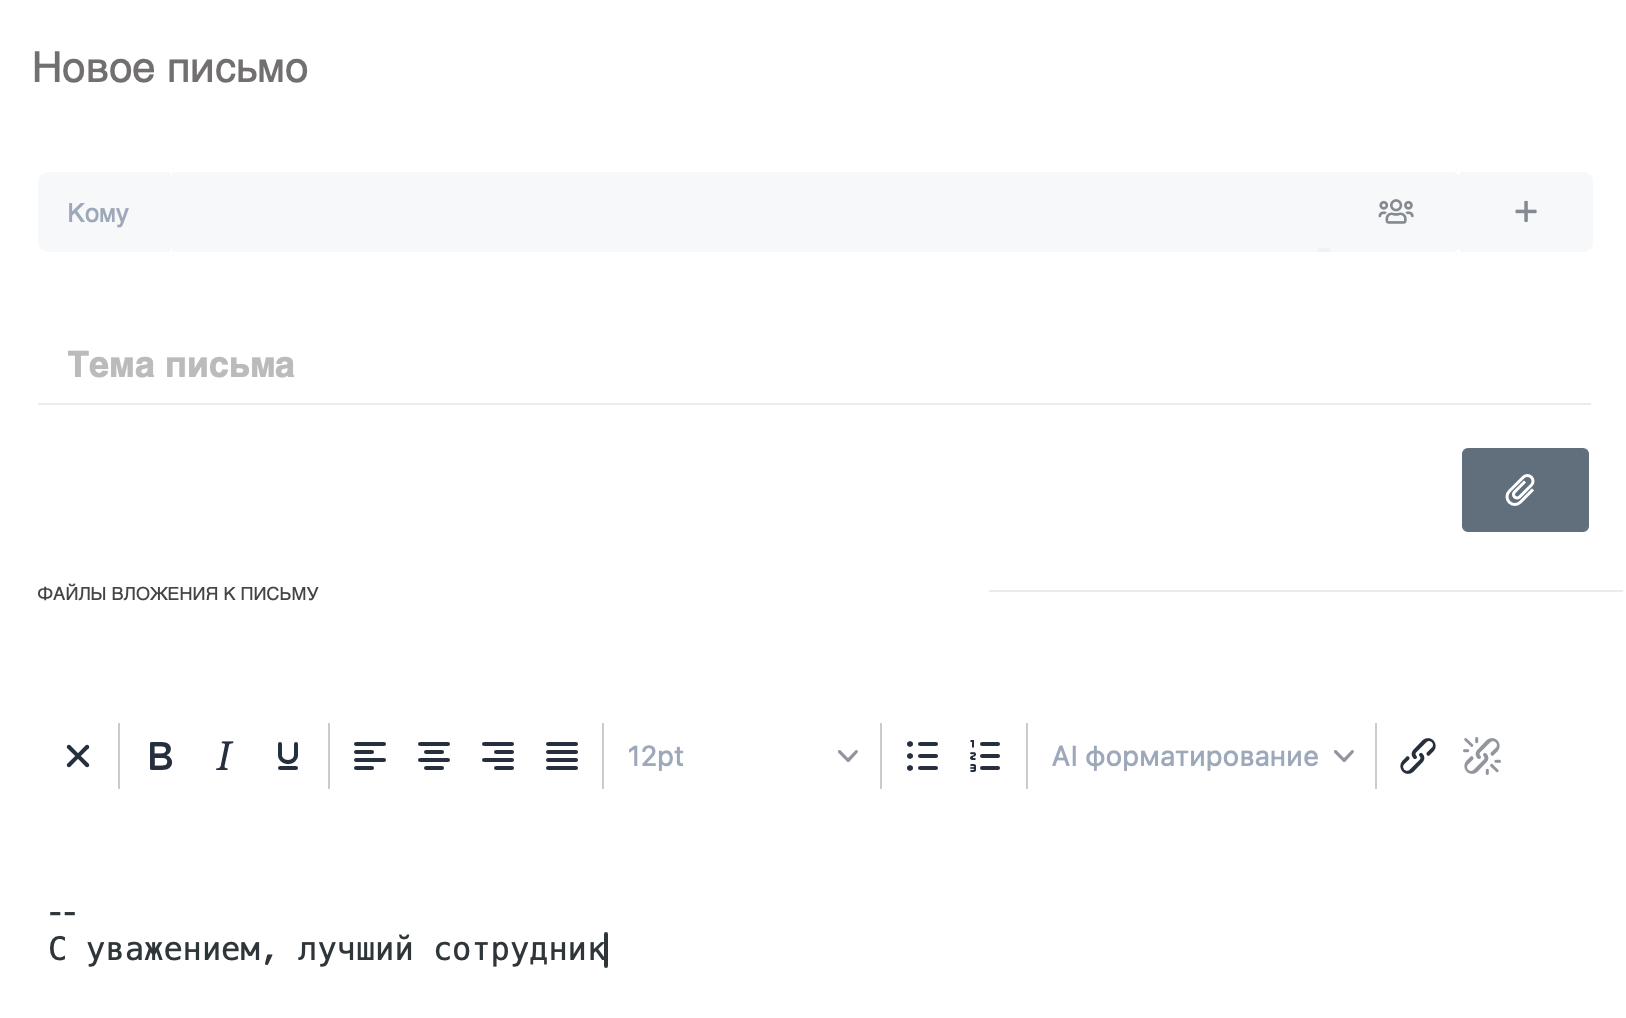Image resolution: width=1626 pixels, height=1018 pixels.
Task: Add a recipient with the plus button
Action: (1526, 212)
